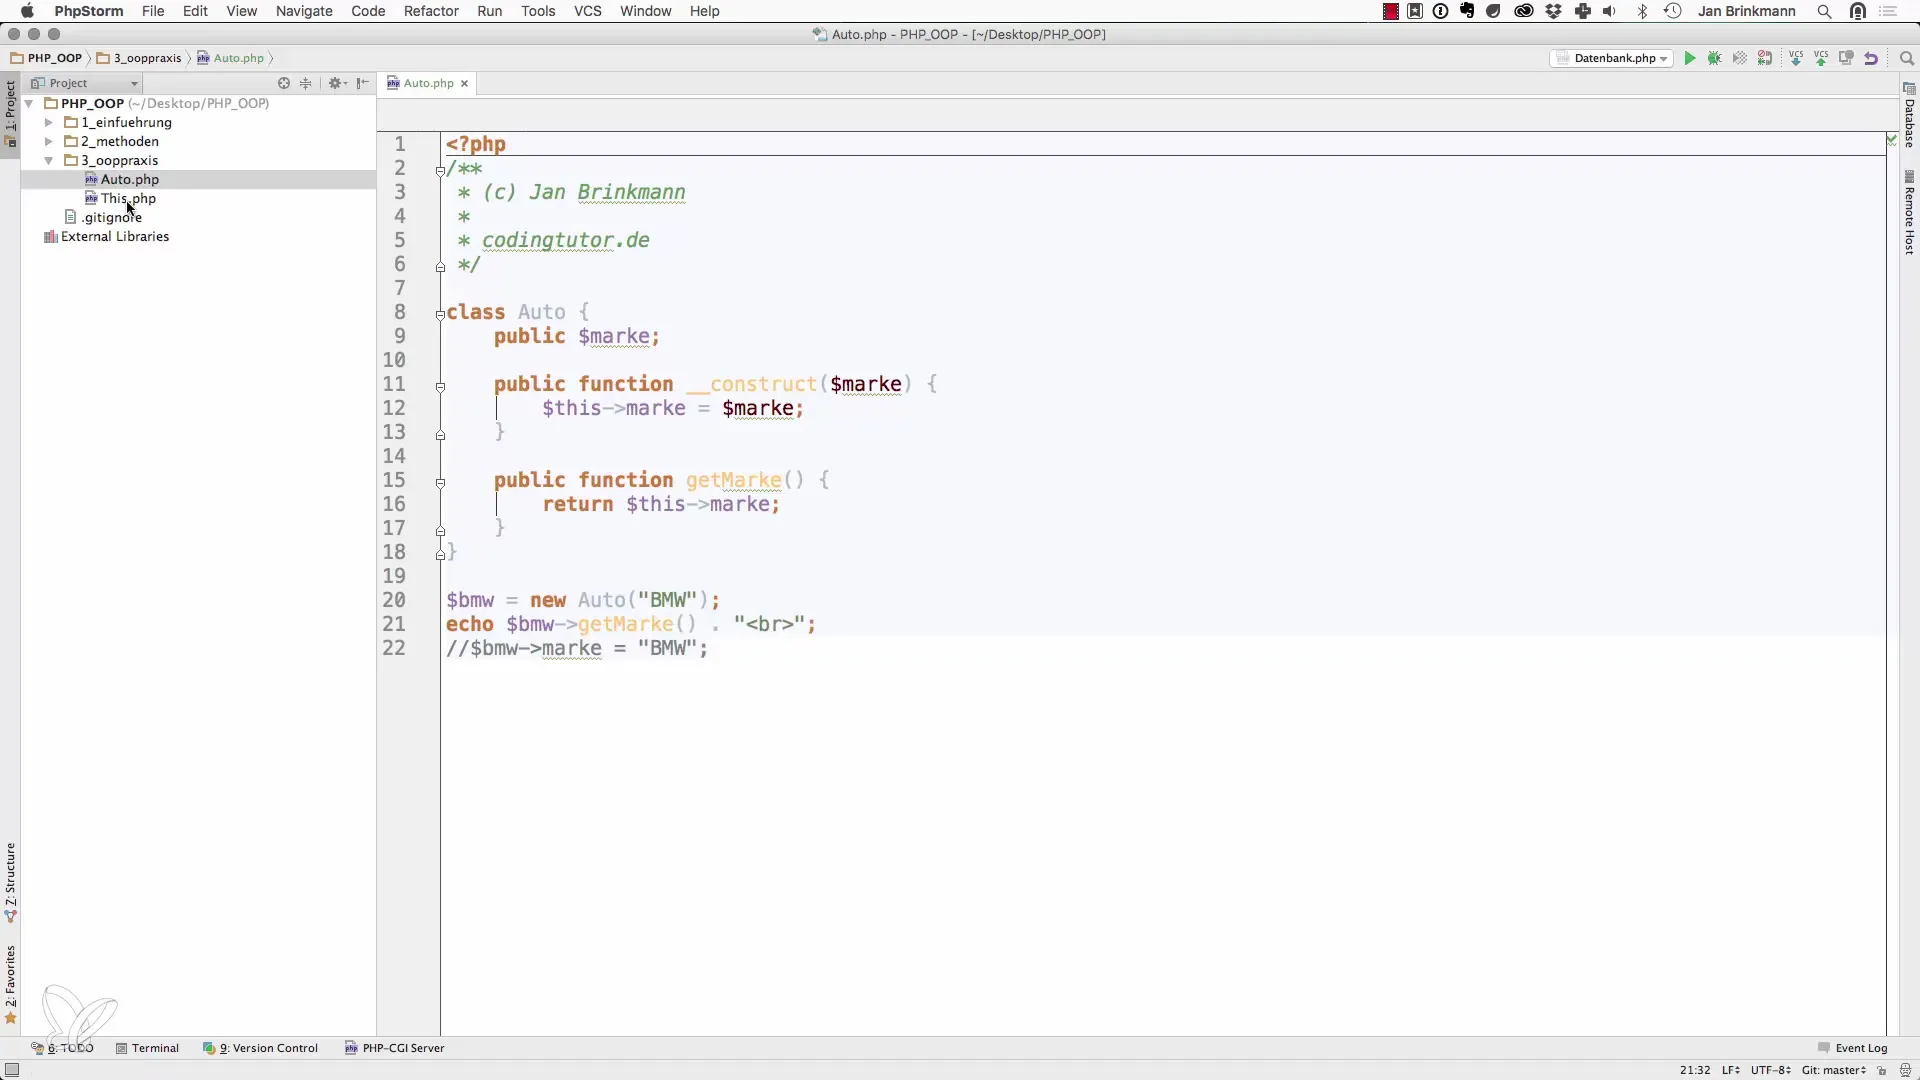Screen dimensions: 1920x1080
Task: Click the Bluetooth menu bar icon
Action: (1642, 11)
